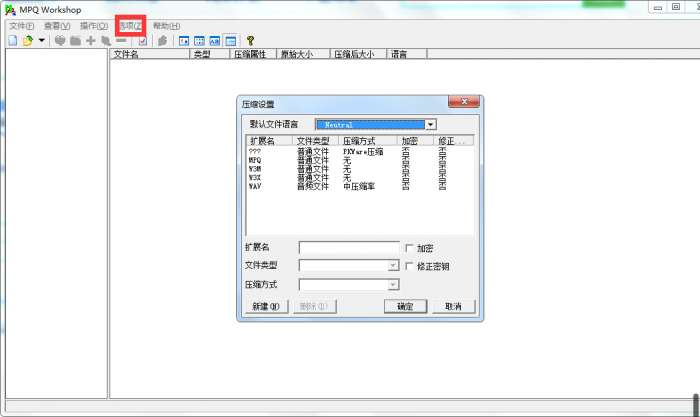Click the greyed-out folder toolbar icon
This screenshot has height=417, width=700.
[75, 41]
